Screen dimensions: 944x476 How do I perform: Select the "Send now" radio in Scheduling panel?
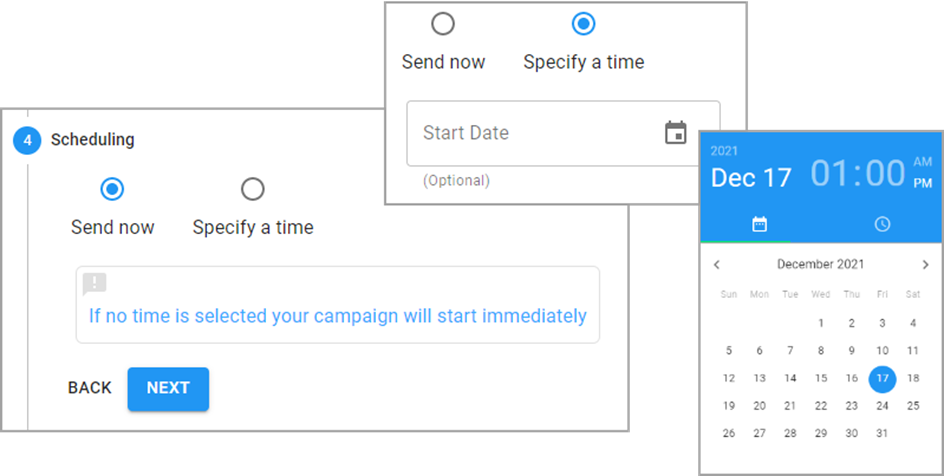(112, 190)
